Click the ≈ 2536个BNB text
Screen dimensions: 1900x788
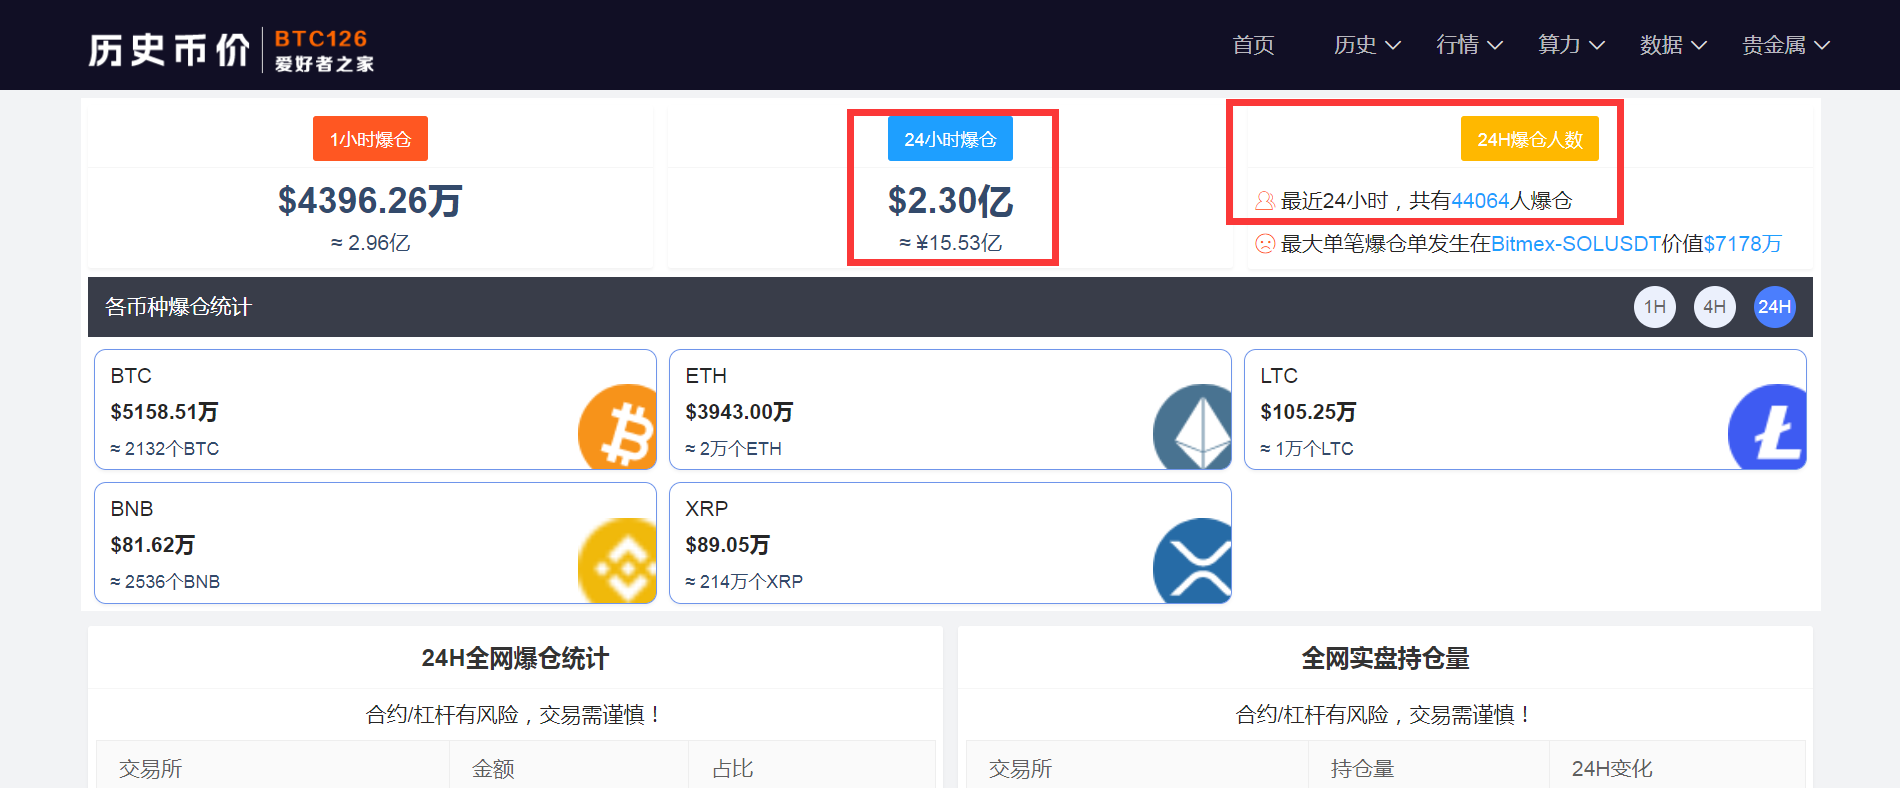(x=165, y=582)
